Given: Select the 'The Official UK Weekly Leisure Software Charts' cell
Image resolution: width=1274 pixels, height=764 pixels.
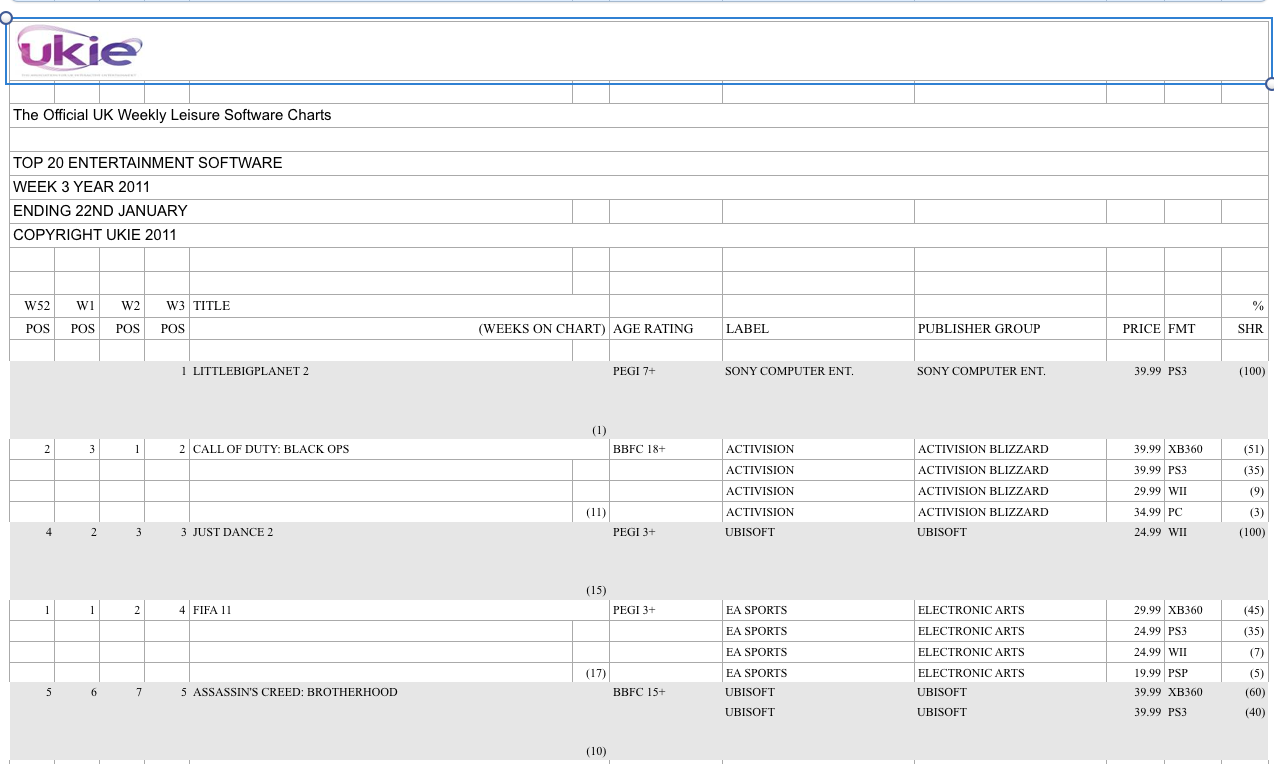Looking at the screenshot, I should tap(172, 115).
